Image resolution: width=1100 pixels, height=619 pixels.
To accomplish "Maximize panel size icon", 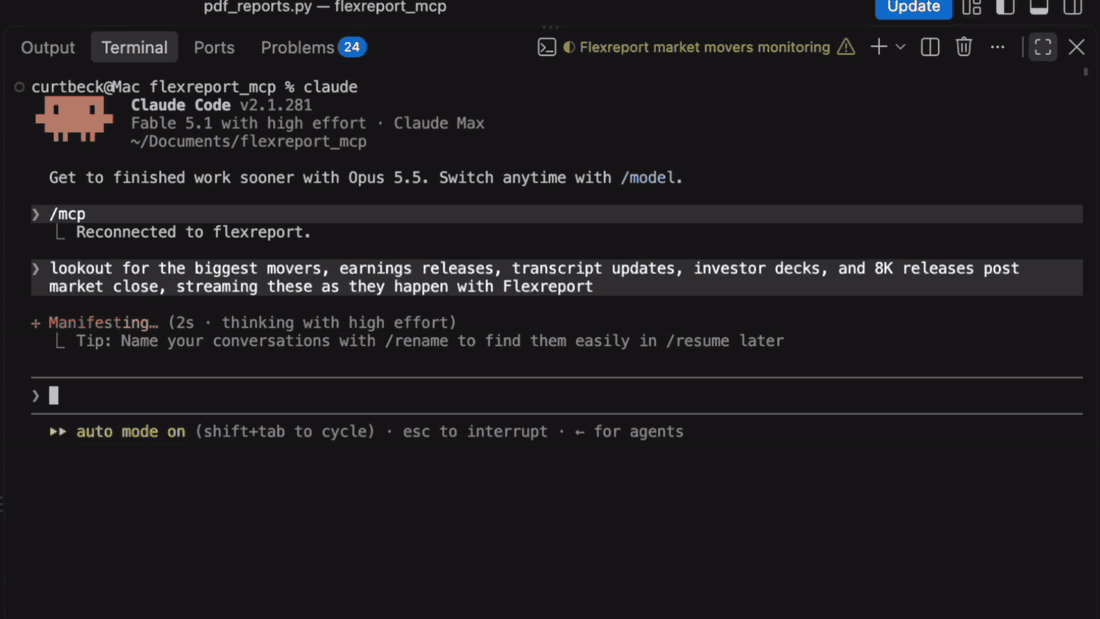I will 1042,47.
